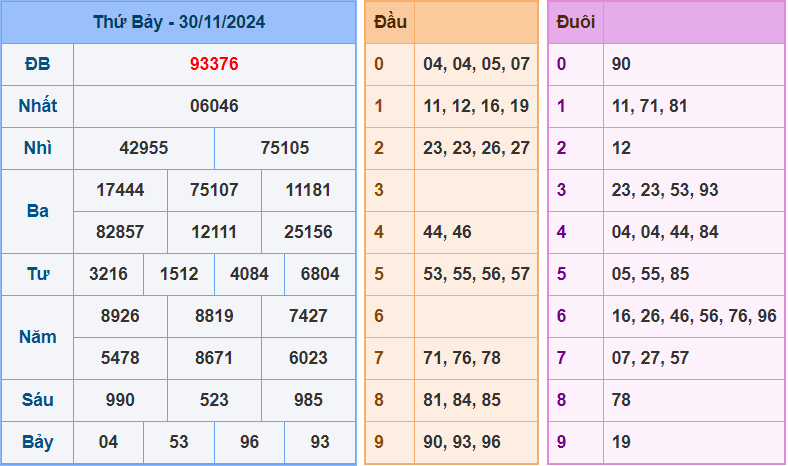This screenshot has height=466, width=788.
Task: Select fourth prize number 6804
Action: point(320,274)
